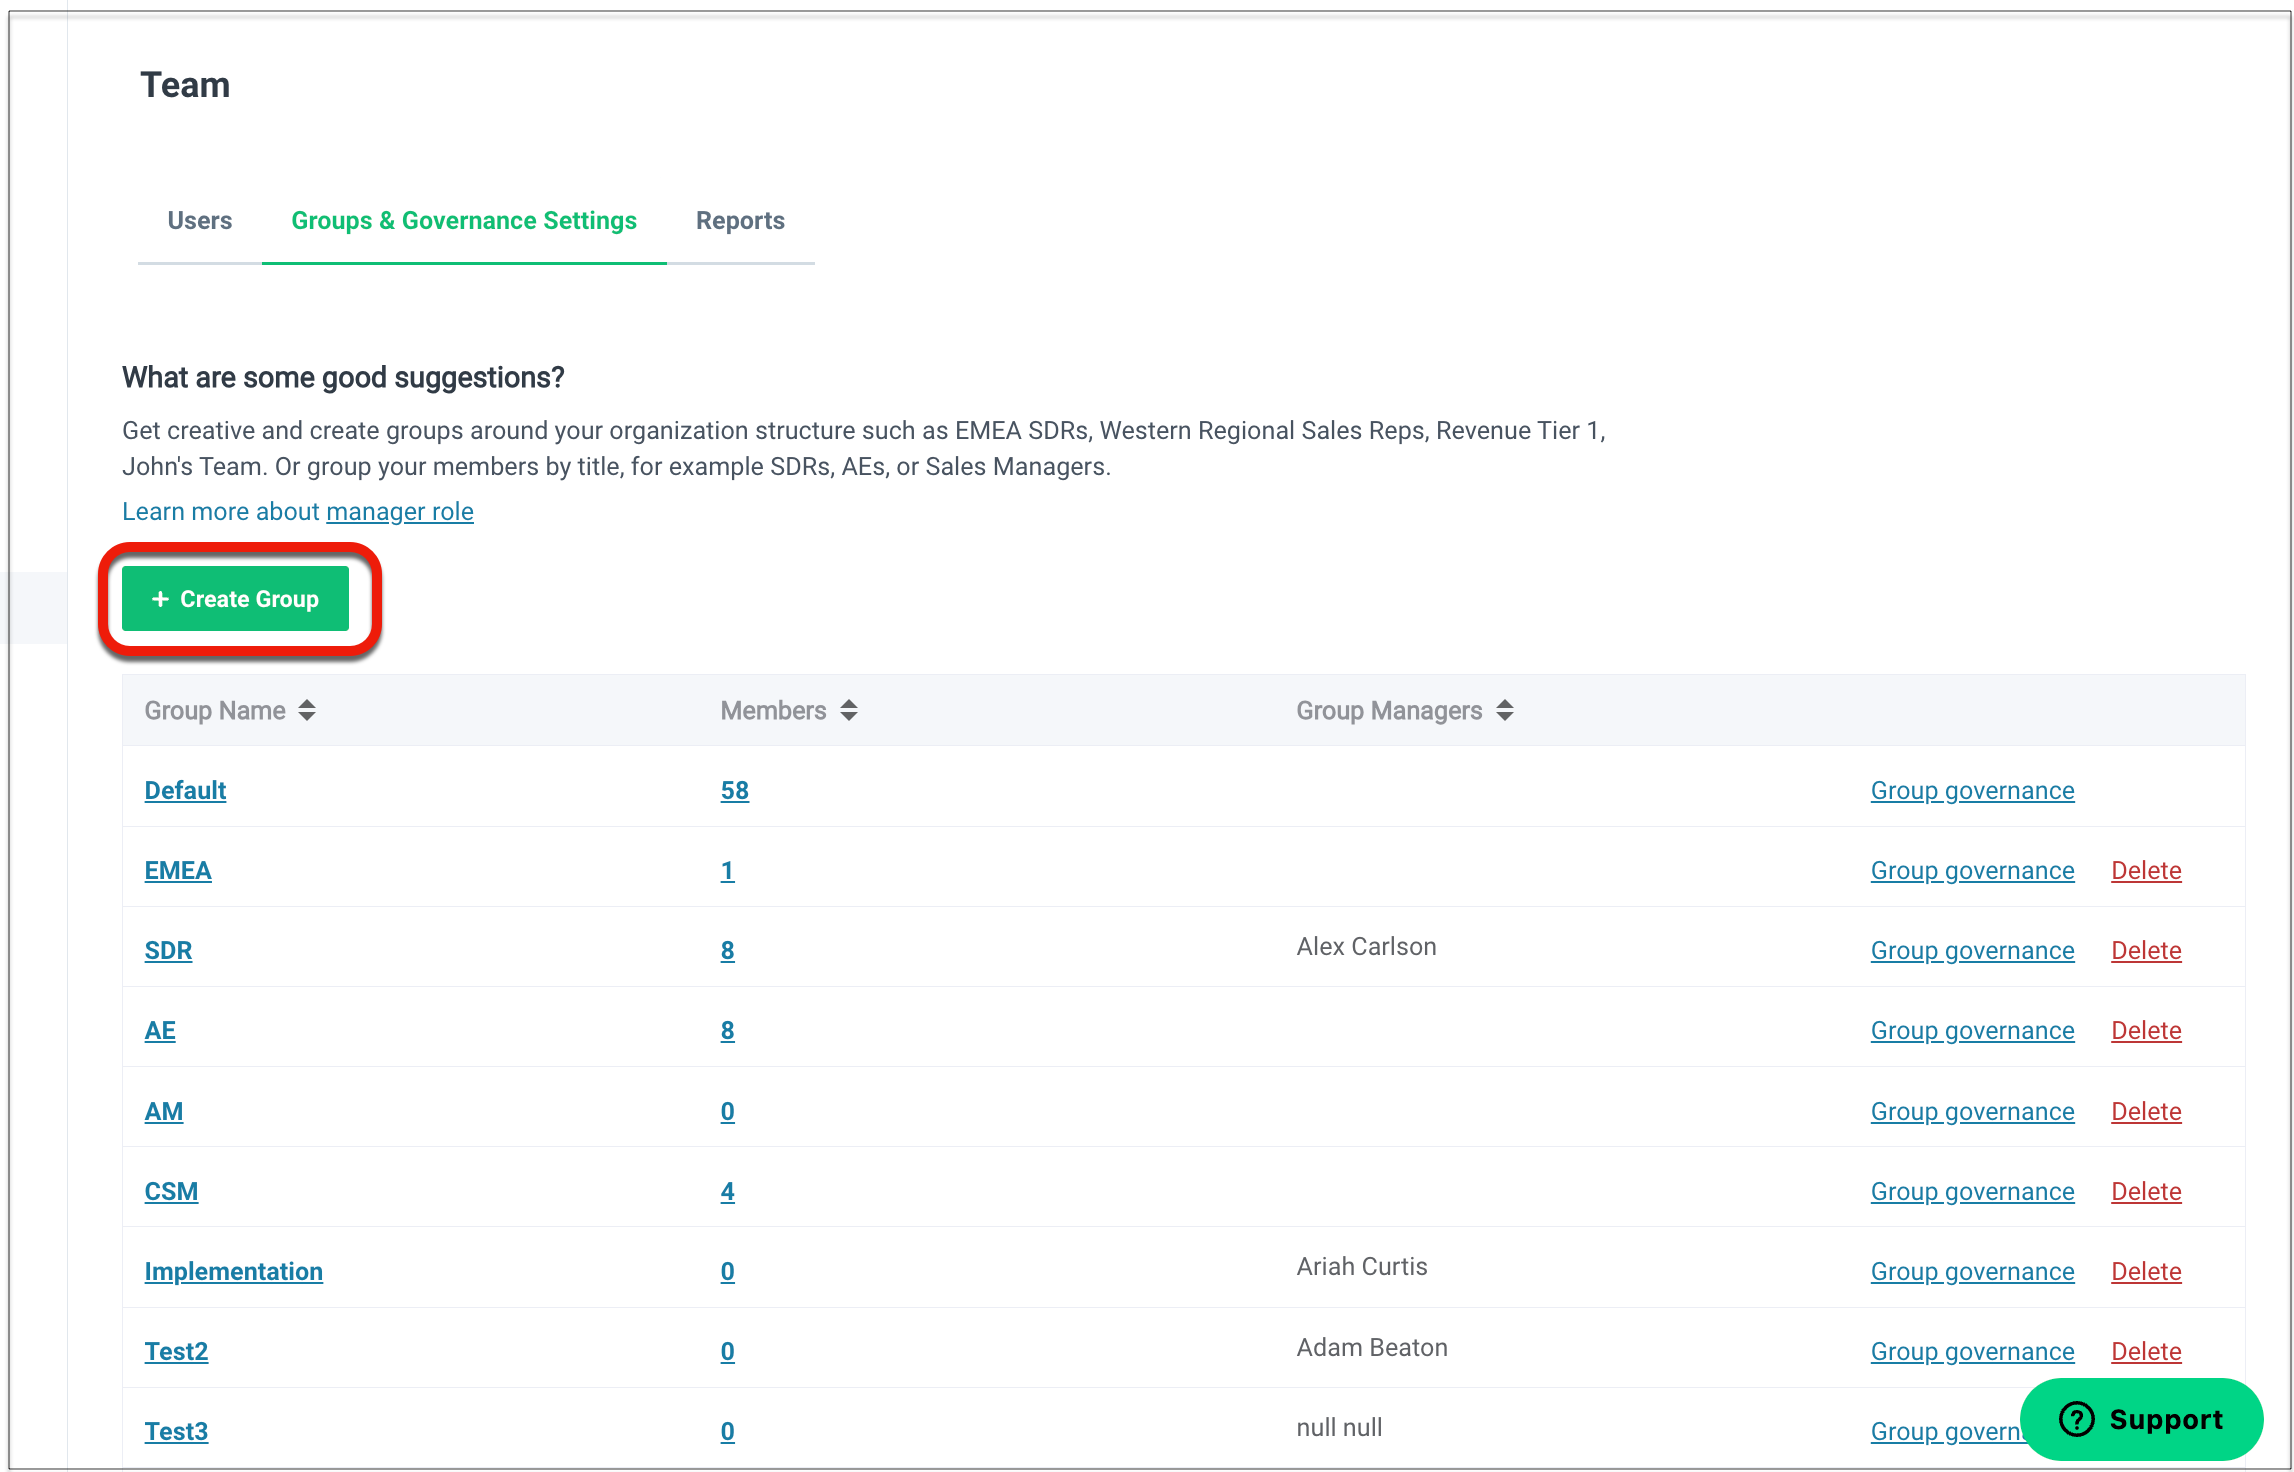Image resolution: width=2294 pixels, height=1472 pixels.
Task: Sort table by Members arrows
Action: click(849, 710)
